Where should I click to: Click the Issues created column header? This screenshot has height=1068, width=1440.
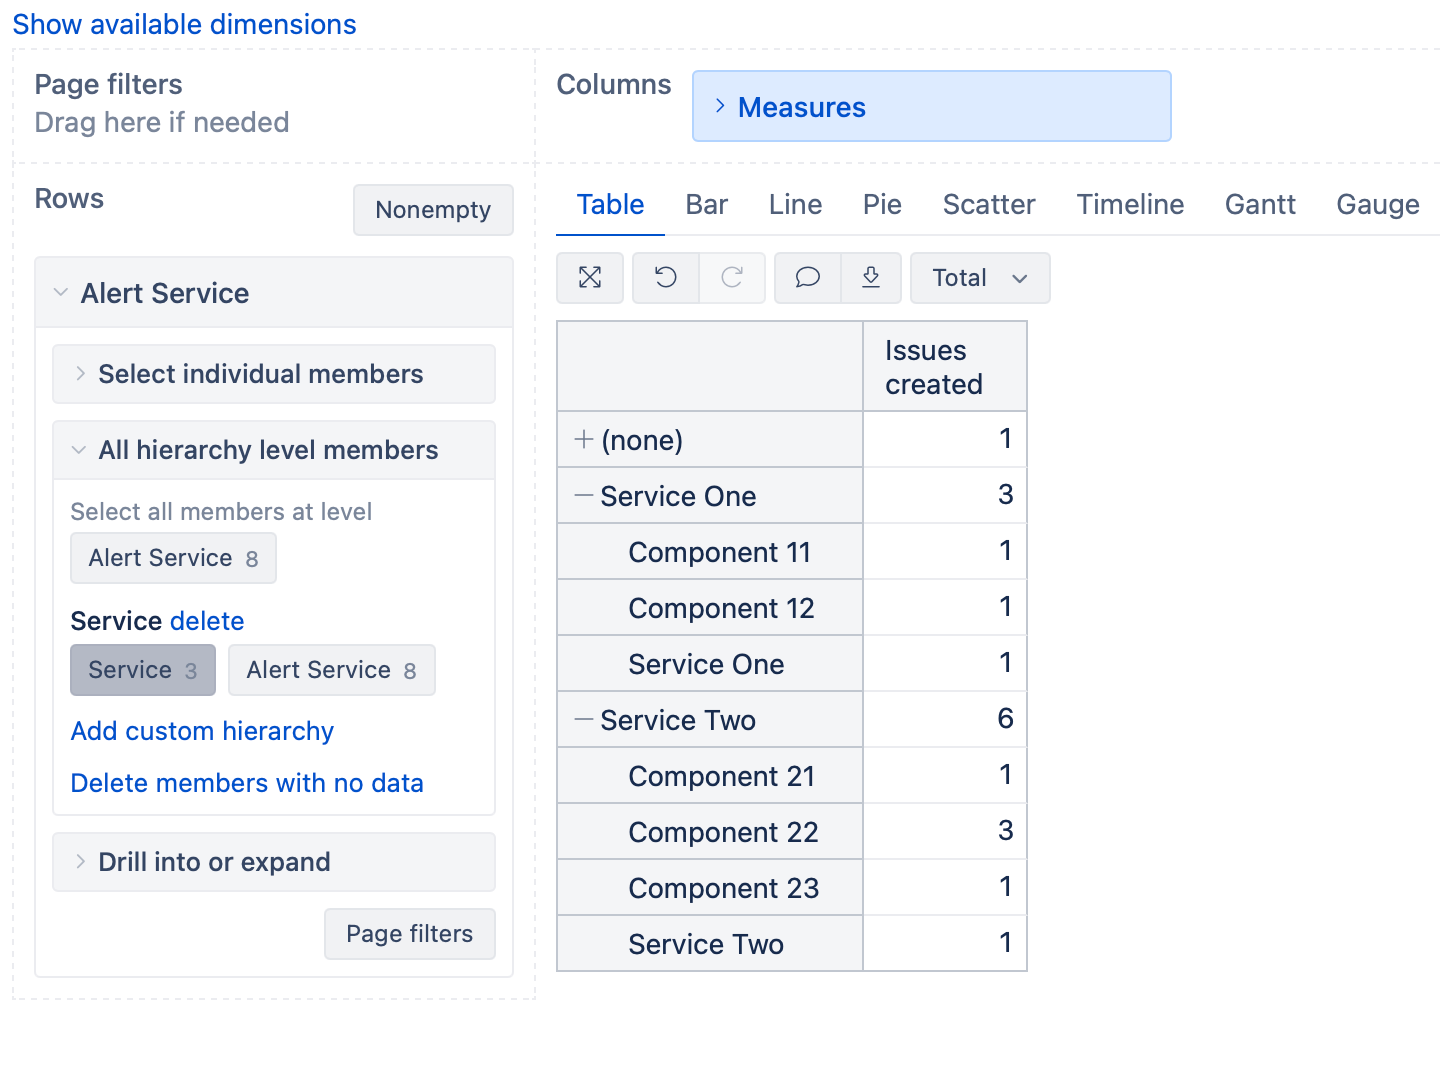pyautogui.click(x=945, y=367)
